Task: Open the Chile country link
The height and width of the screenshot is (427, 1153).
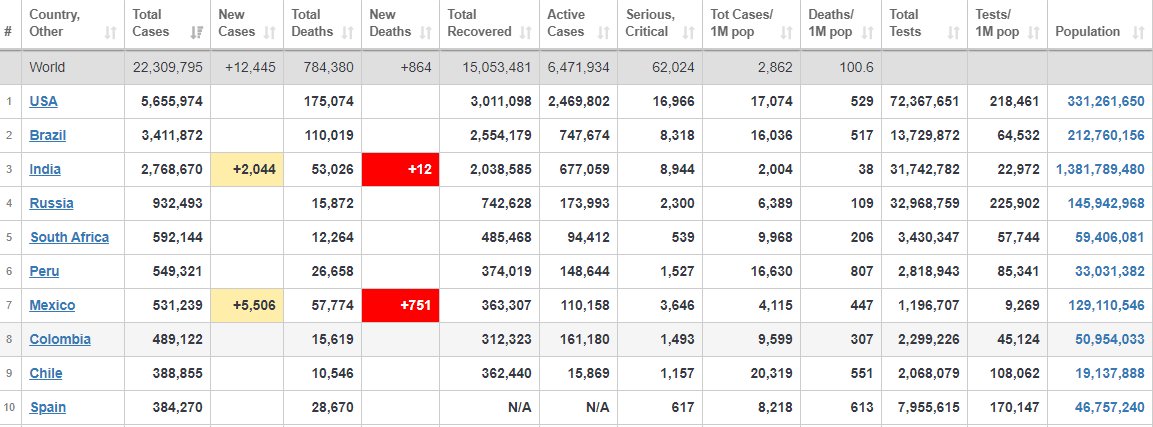Action: [46, 373]
